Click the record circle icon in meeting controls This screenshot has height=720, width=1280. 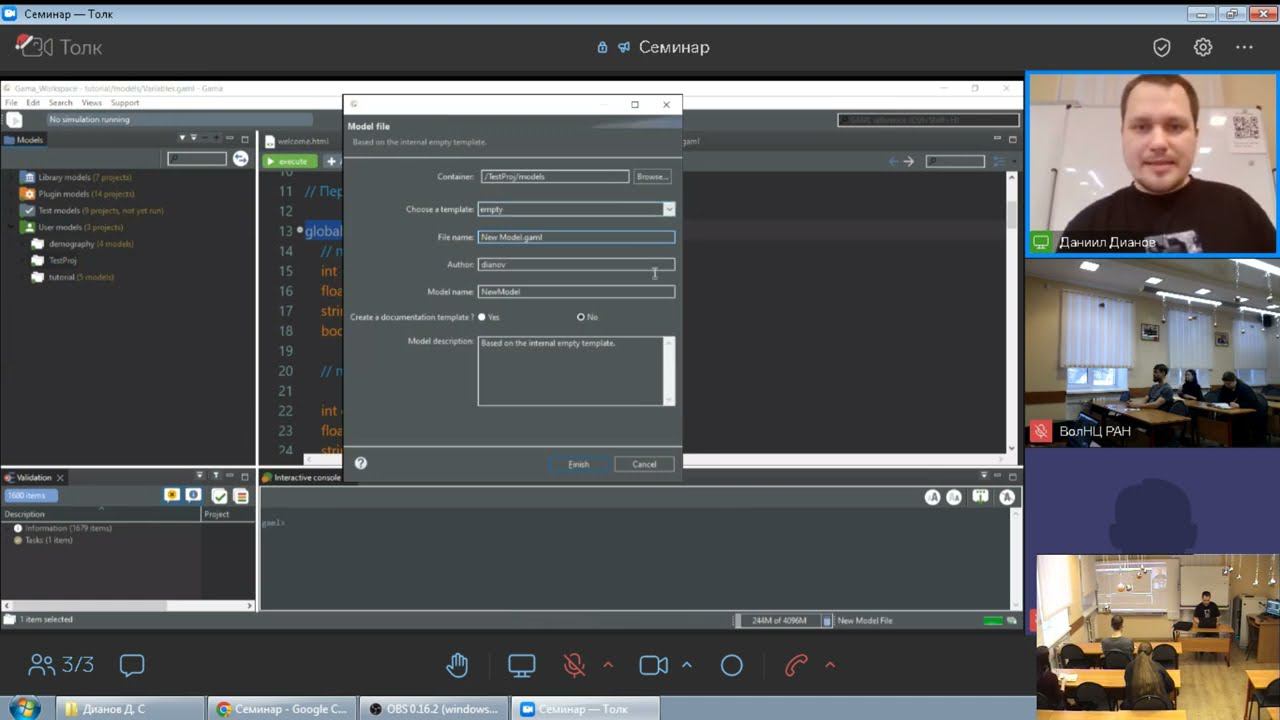click(732, 665)
